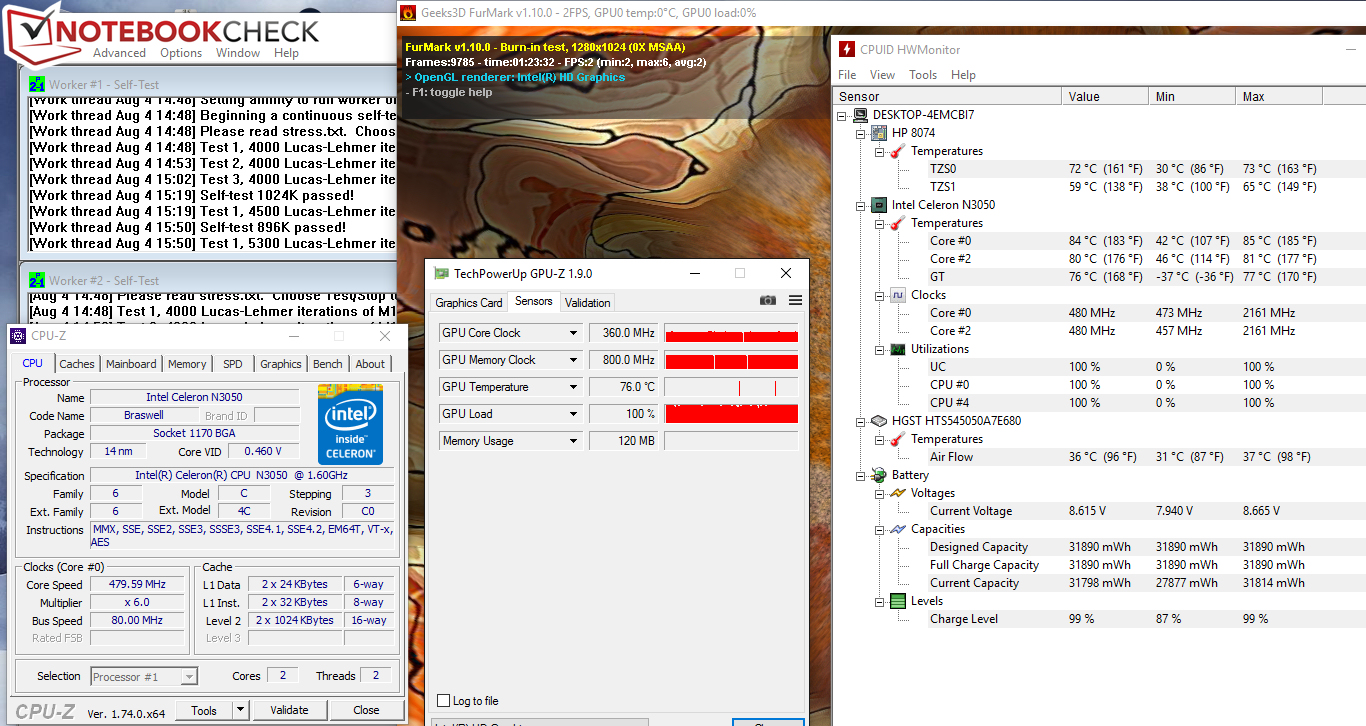Click the HP 8074 Temperatures thermometer icon
Viewport: 1366px width, 726px height.
[898, 151]
